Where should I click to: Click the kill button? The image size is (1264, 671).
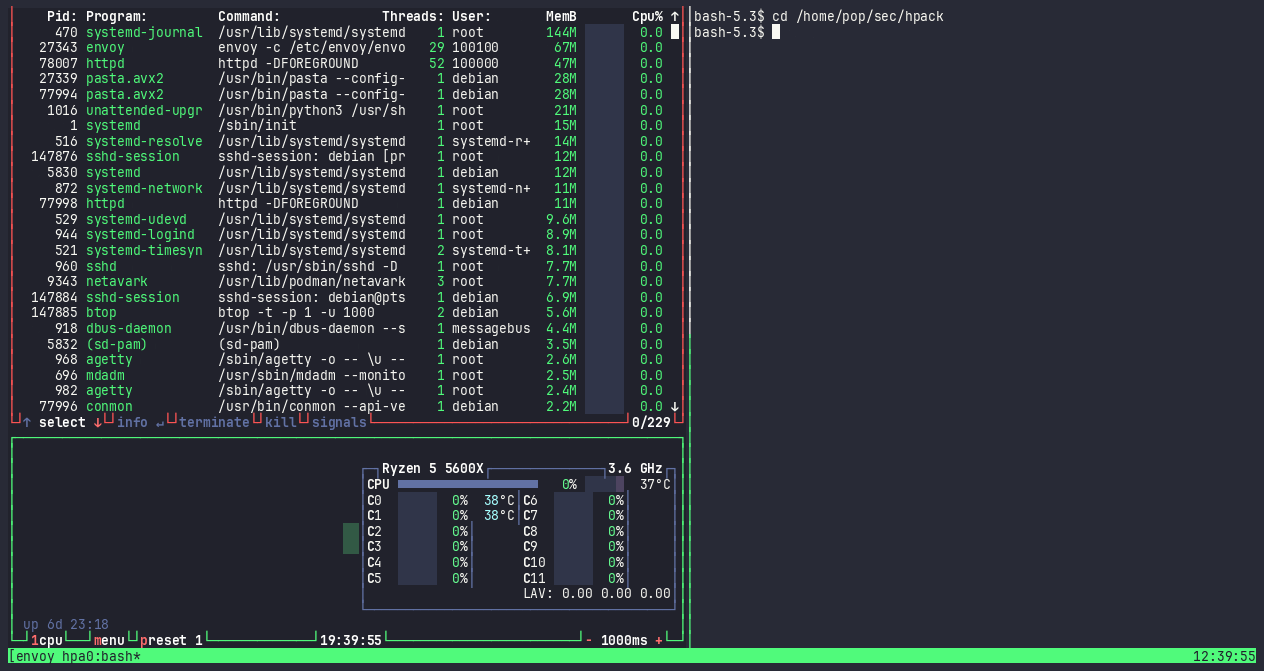coord(280,422)
